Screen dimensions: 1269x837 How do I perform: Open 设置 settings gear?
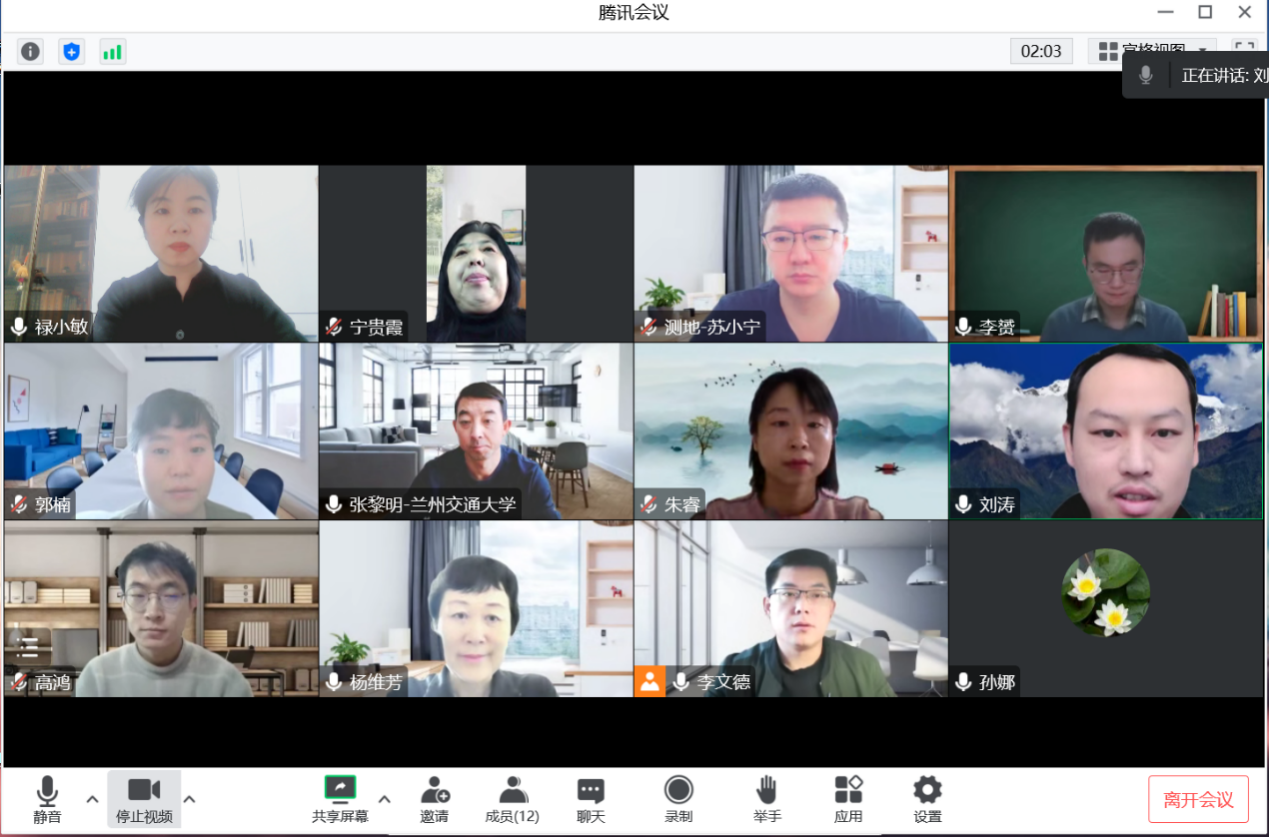coord(927,799)
